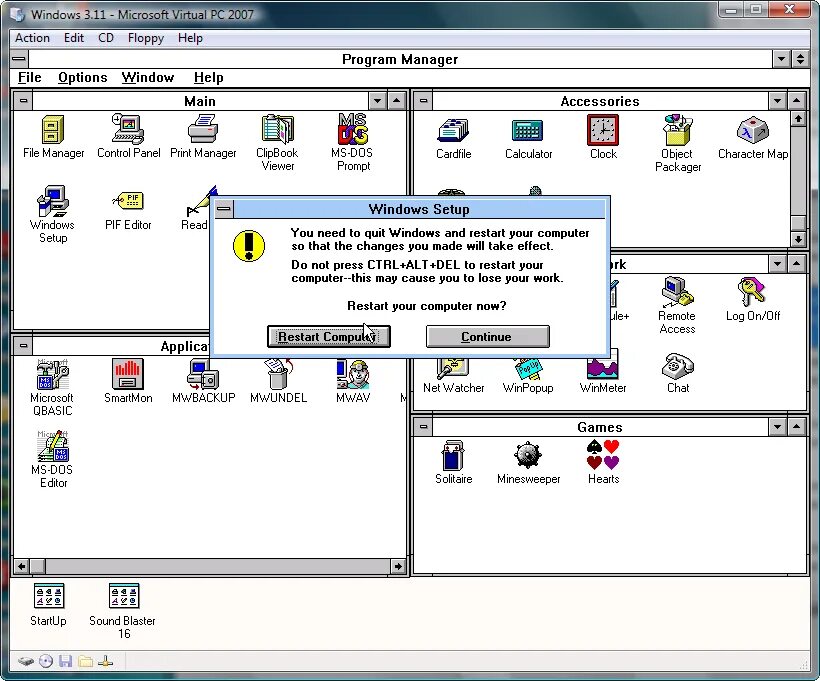
Task: Open the Program Manager Options menu
Action: pyautogui.click(x=83, y=77)
